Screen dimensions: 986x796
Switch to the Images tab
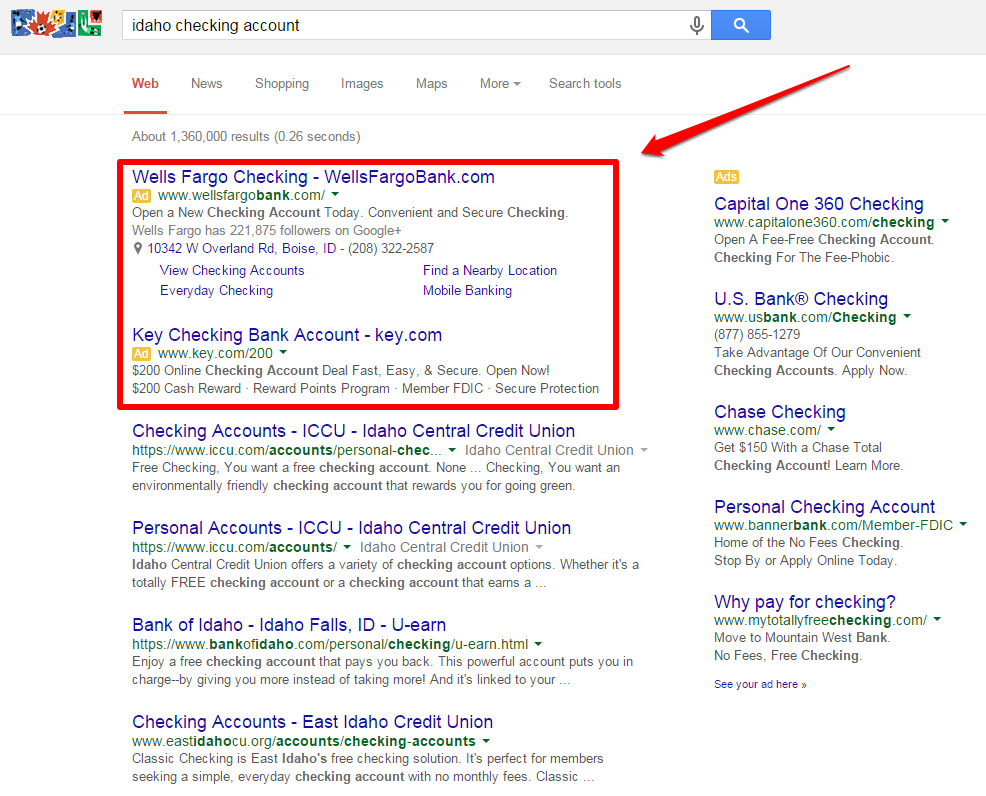point(361,84)
